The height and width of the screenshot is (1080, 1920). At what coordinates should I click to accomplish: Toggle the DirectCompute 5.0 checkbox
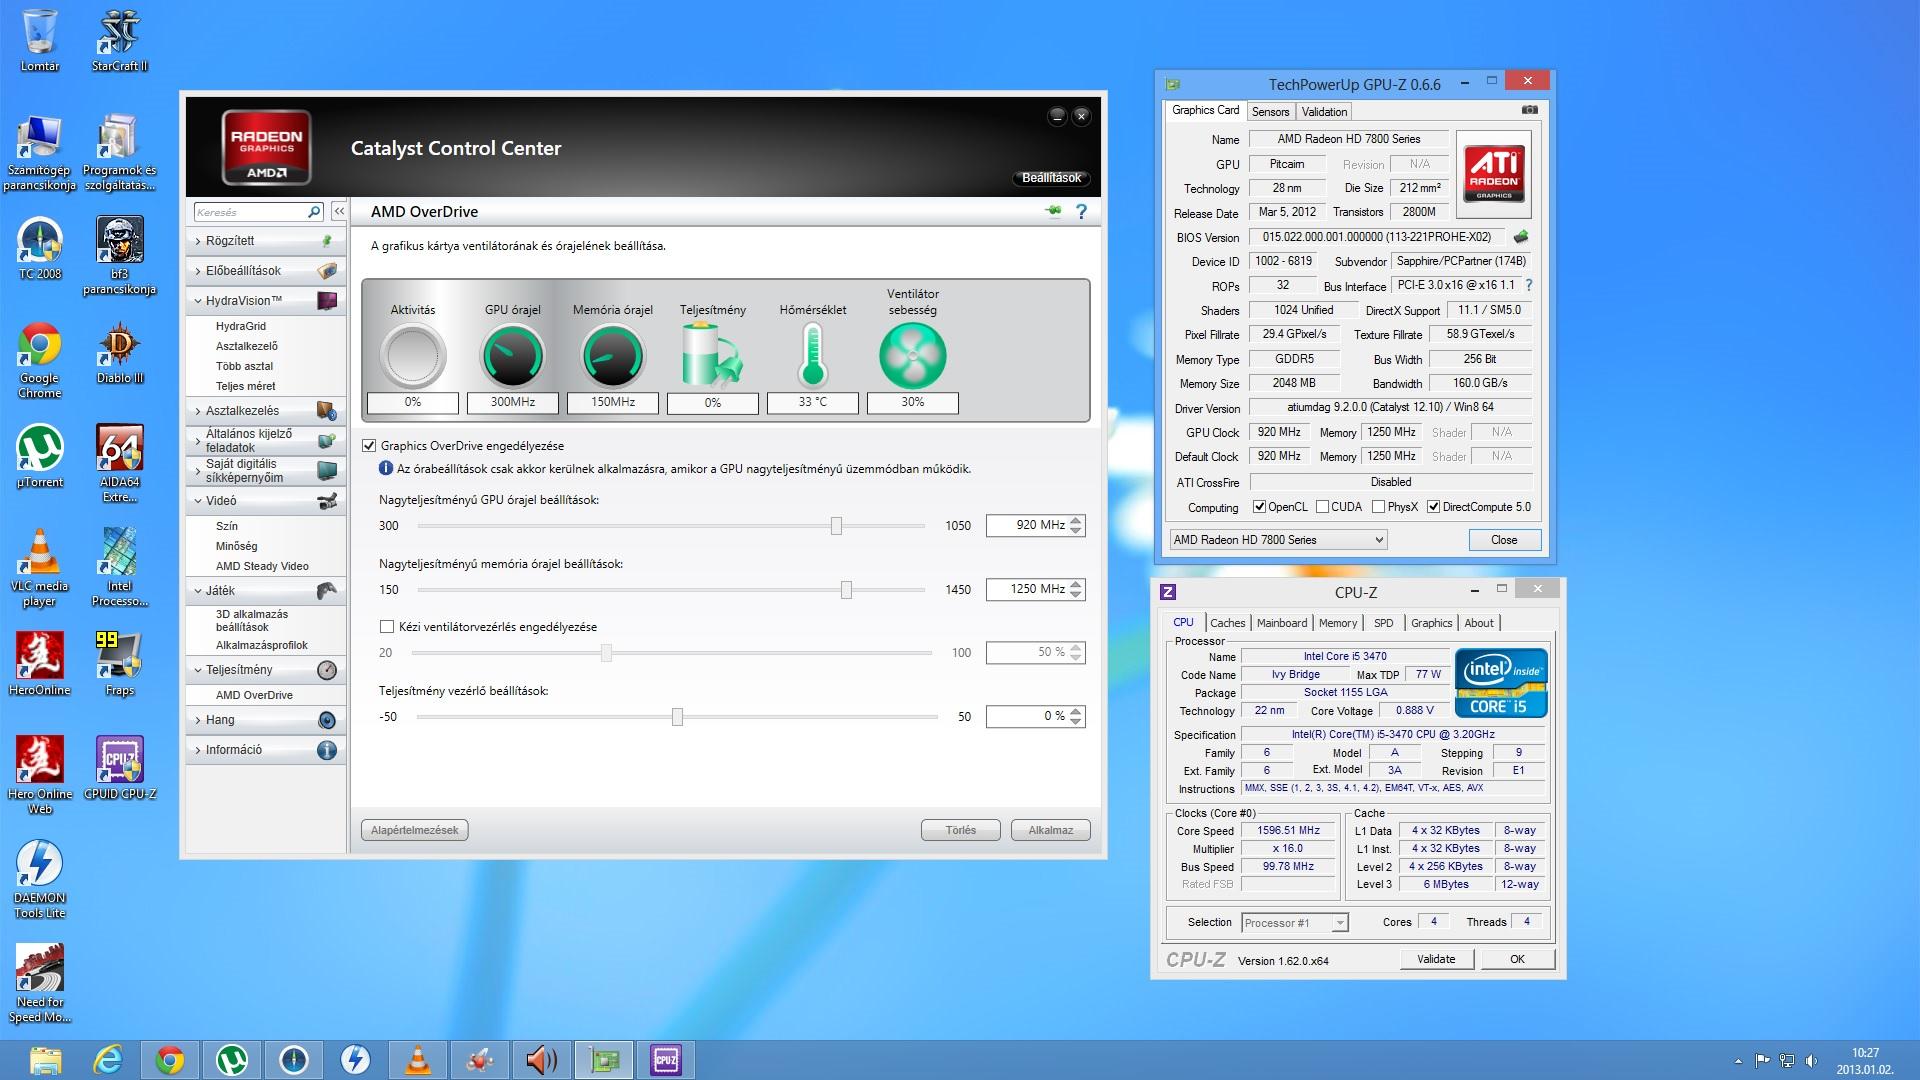pos(1434,507)
